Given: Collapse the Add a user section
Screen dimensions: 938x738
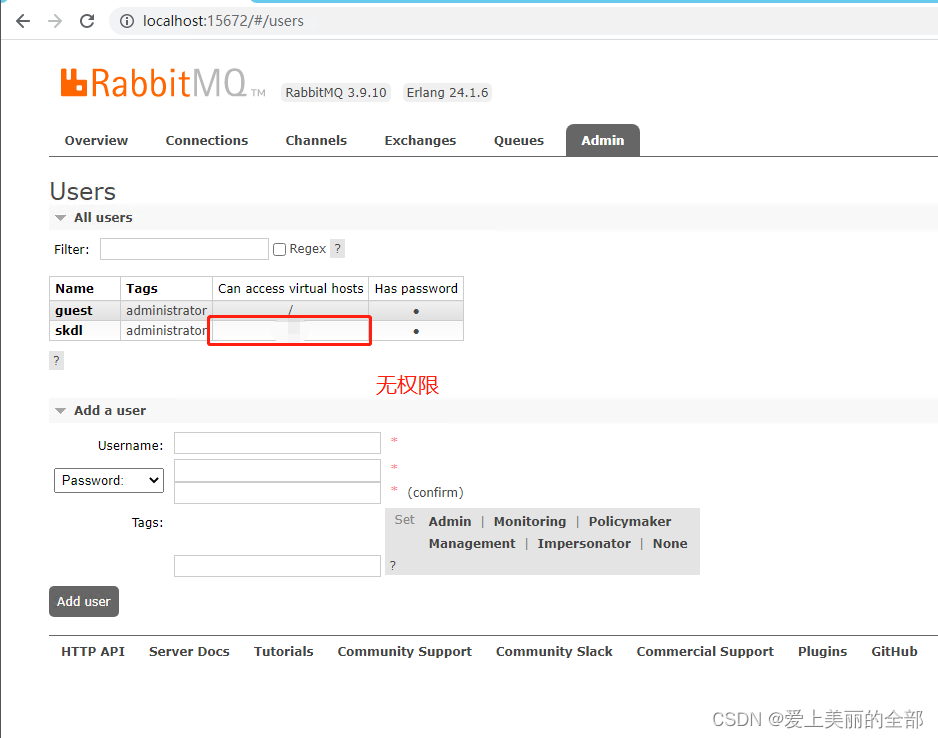Looking at the screenshot, I should 61,410.
